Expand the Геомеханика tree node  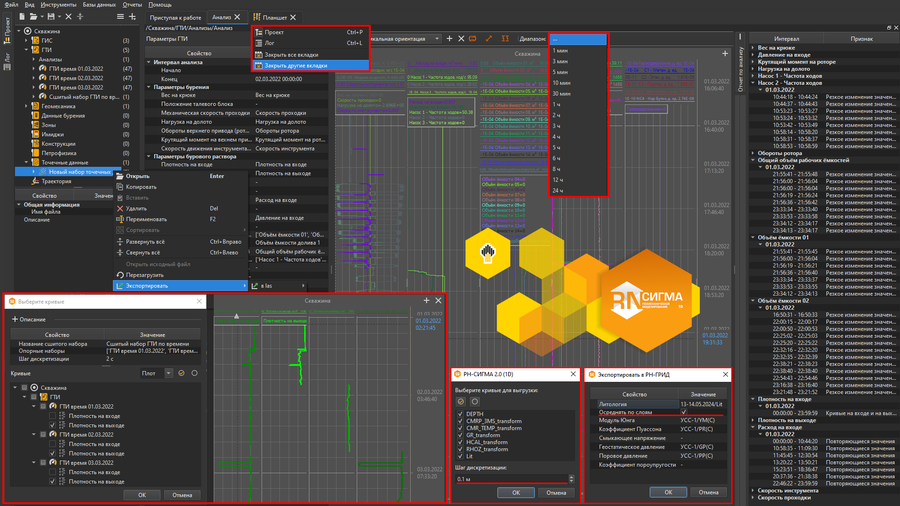click(x=27, y=106)
